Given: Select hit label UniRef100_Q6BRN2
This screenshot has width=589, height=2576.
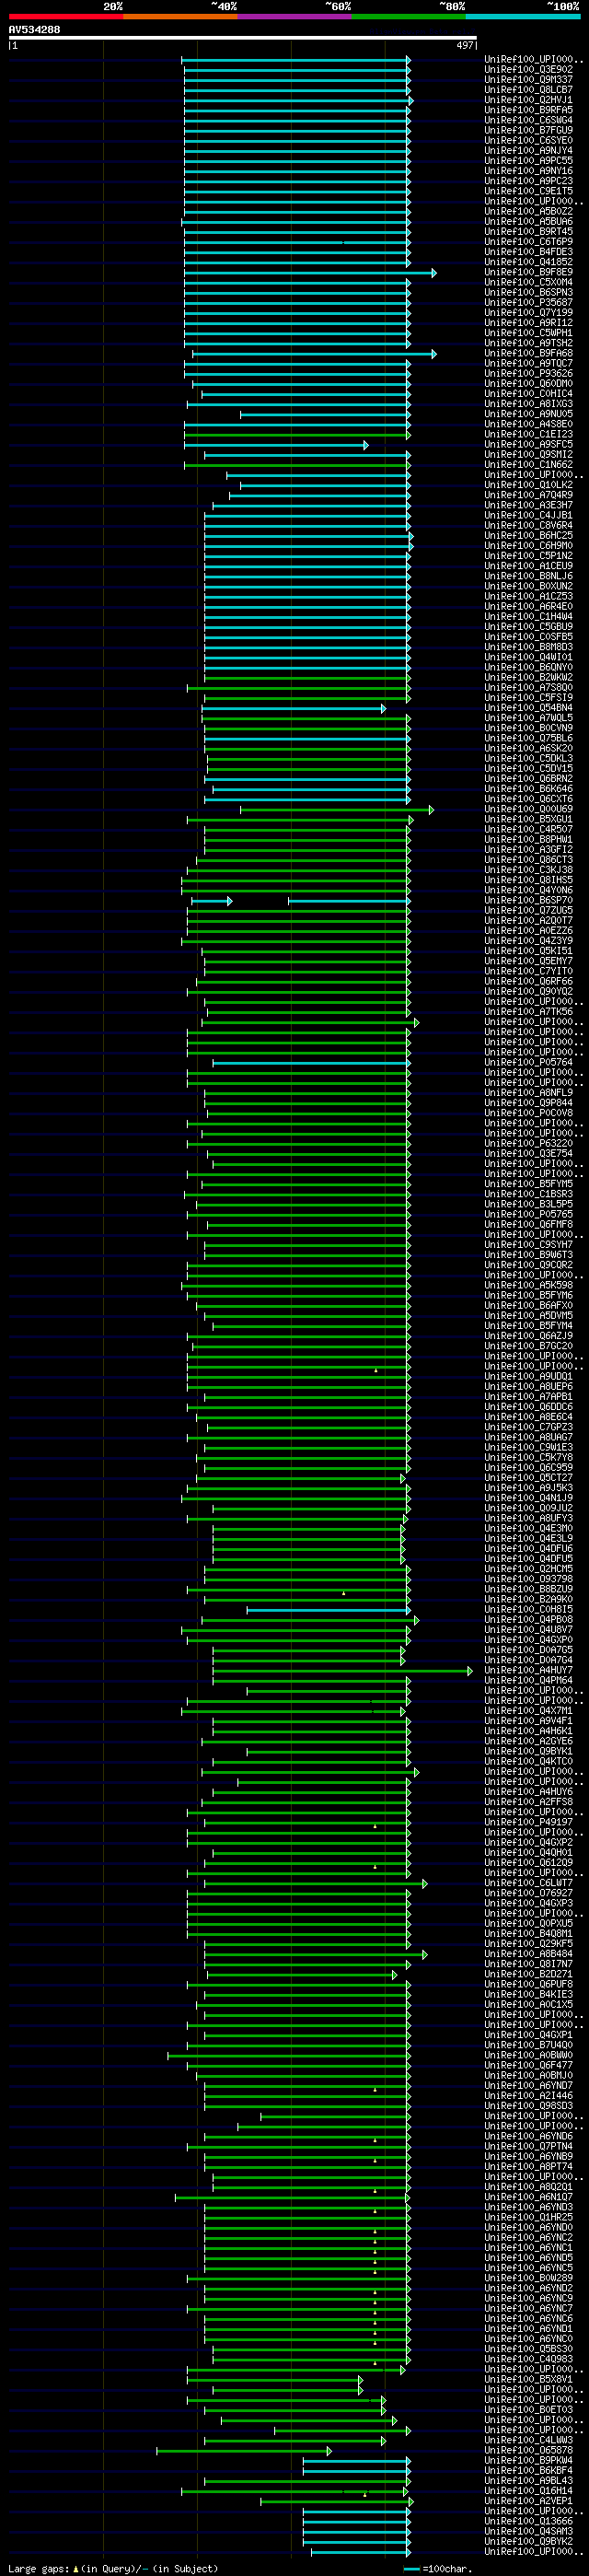Looking at the screenshot, I should coord(529,779).
